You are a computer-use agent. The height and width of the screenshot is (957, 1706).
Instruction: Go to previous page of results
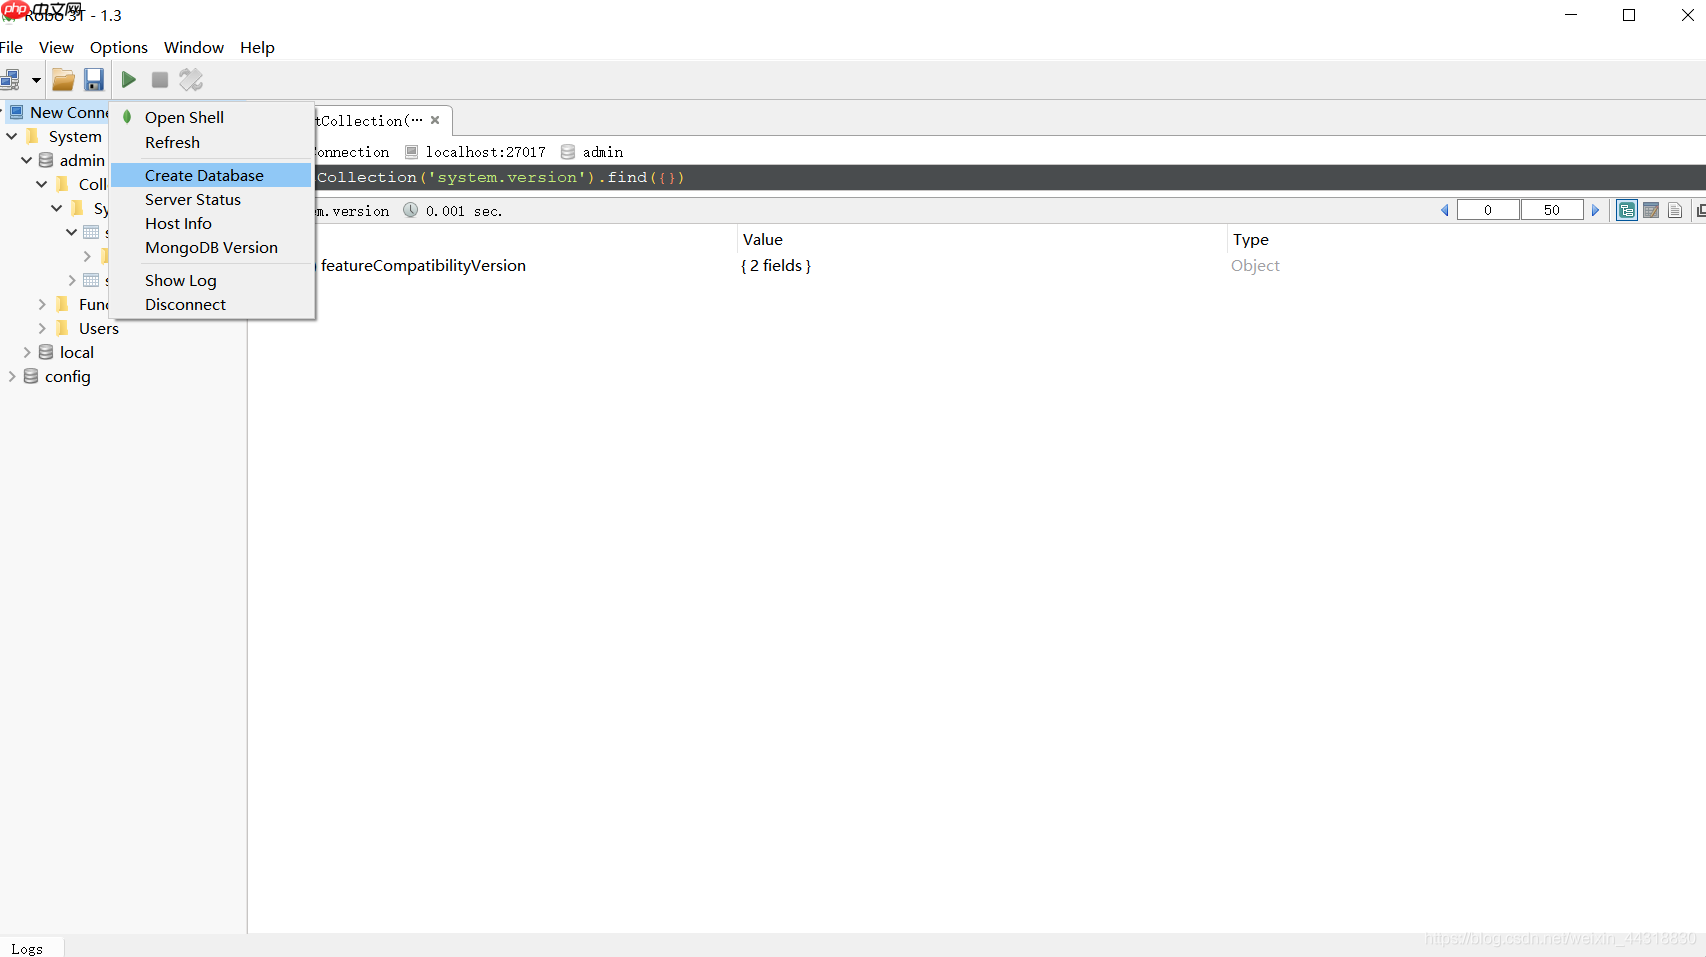coord(1445,210)
